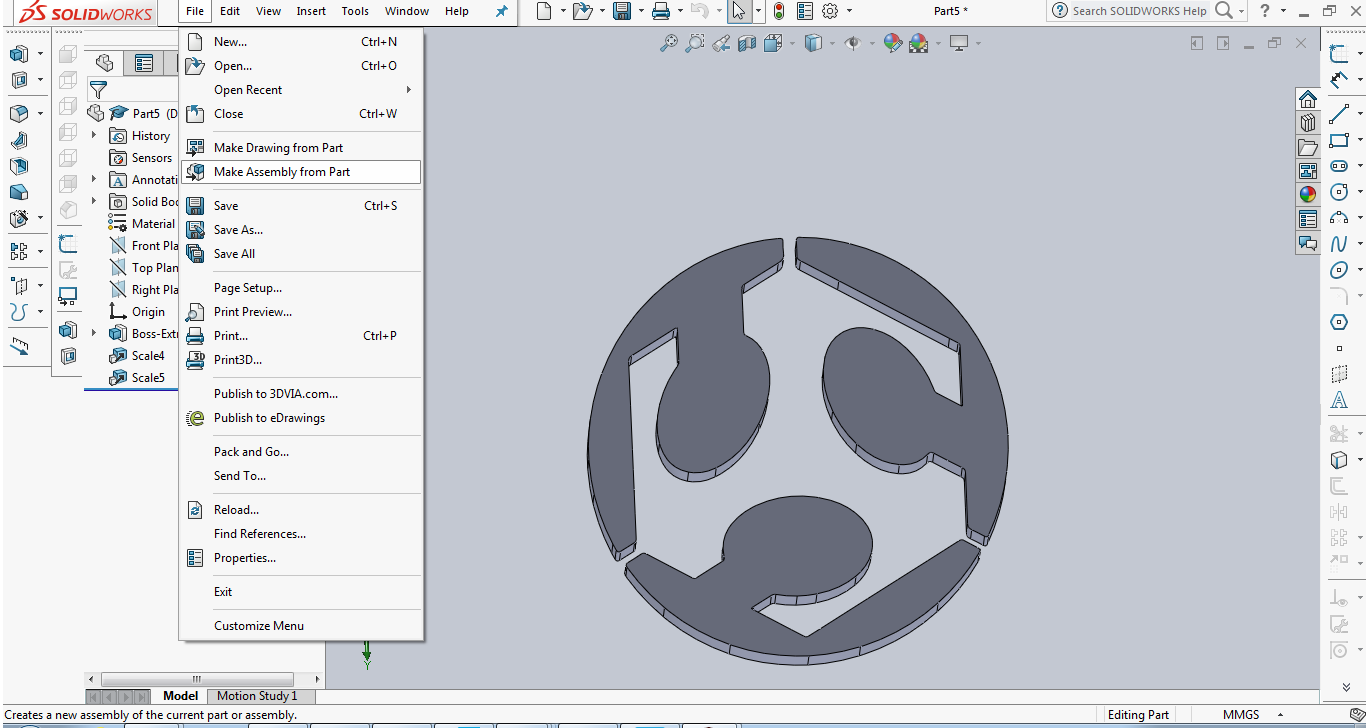The image size is (1366, 728).
Task: Select the Spline sketch tool
Action: (1339, 244)
